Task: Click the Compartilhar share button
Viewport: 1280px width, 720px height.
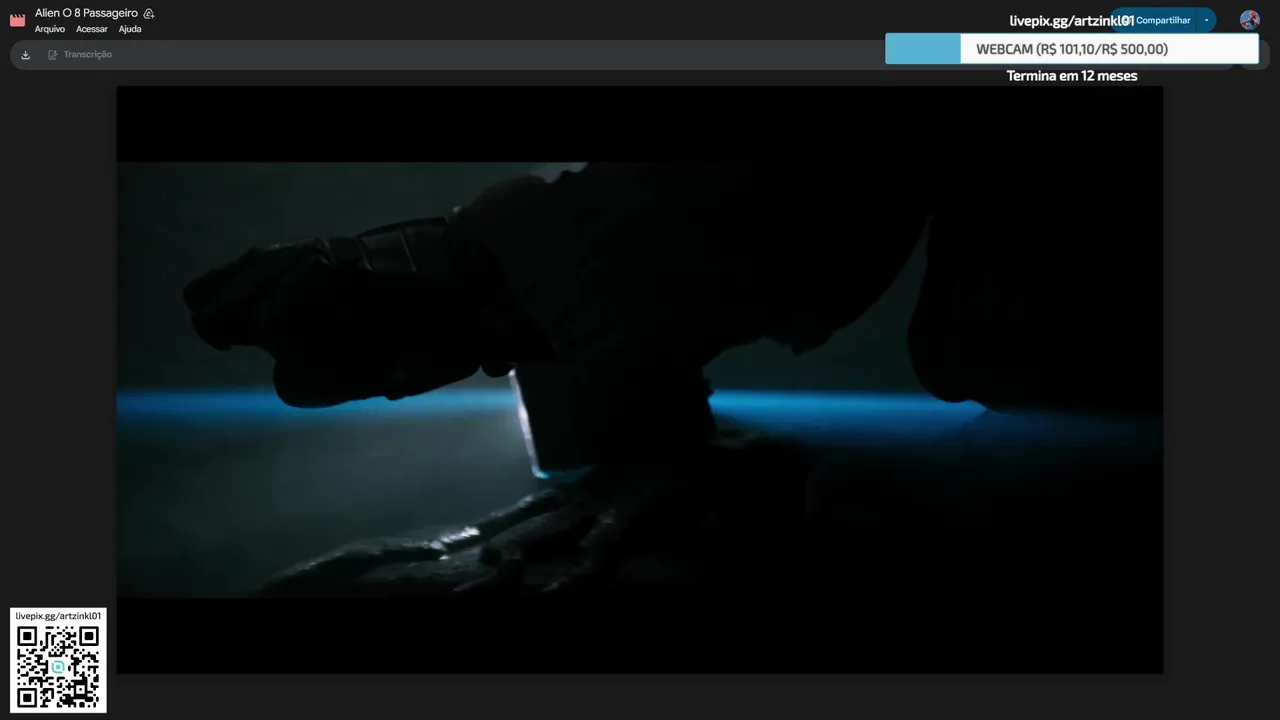Action: 1153,20
